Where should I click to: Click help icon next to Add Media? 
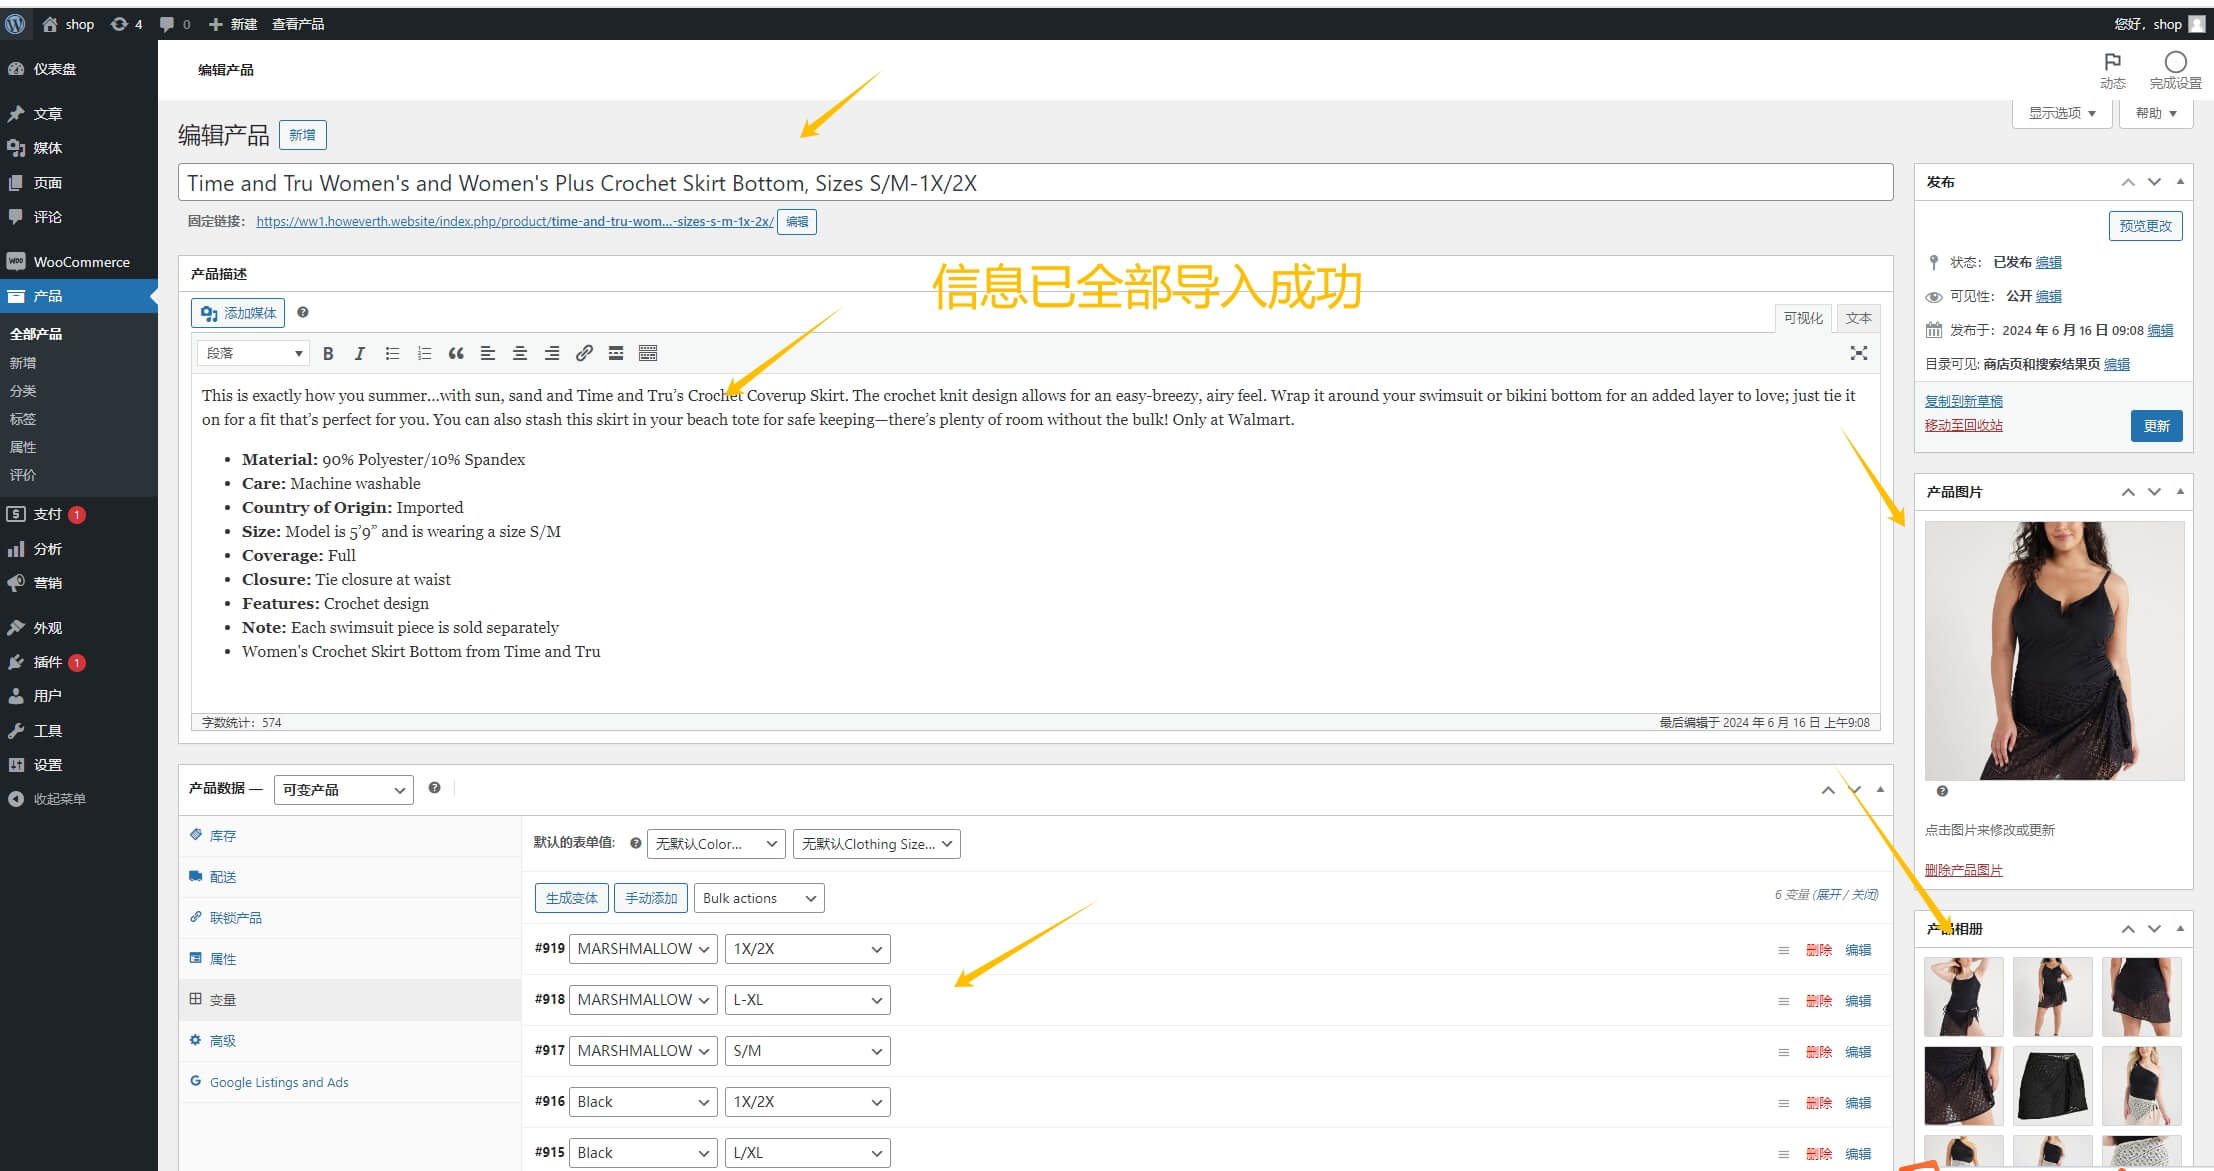(303, 312)
